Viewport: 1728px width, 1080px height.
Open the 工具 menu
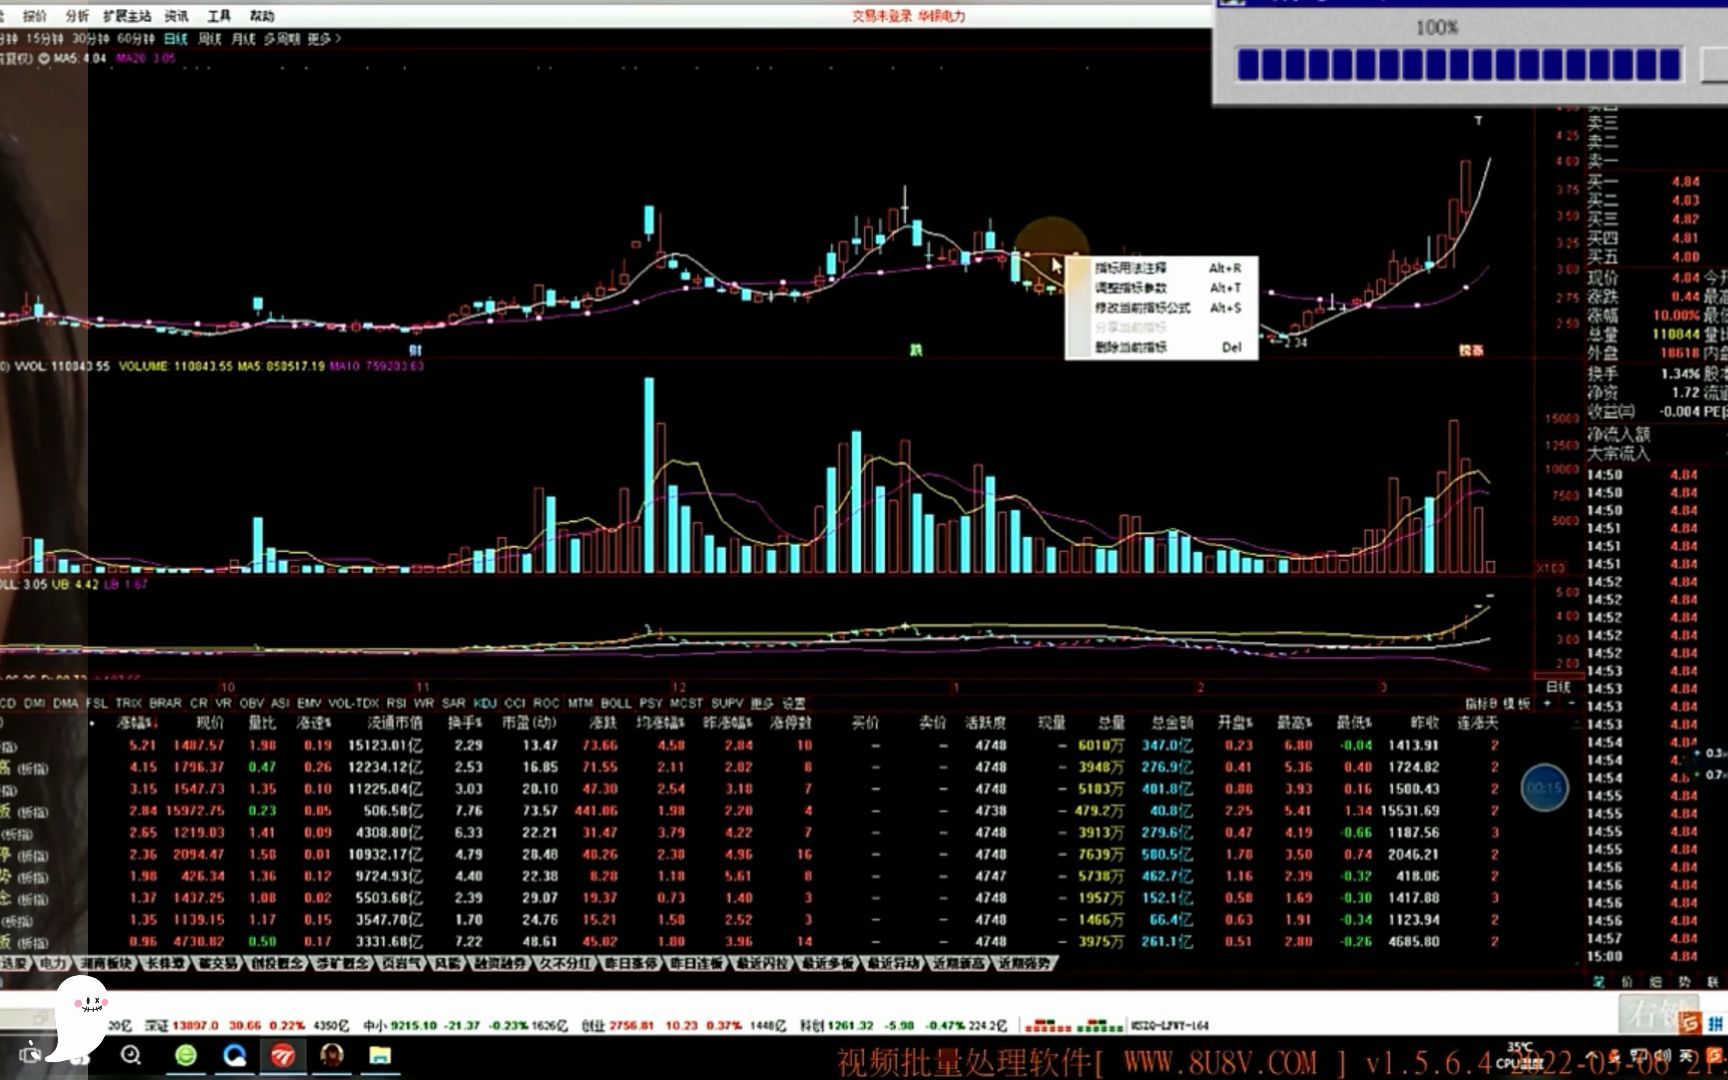click(x=219, y=16)
